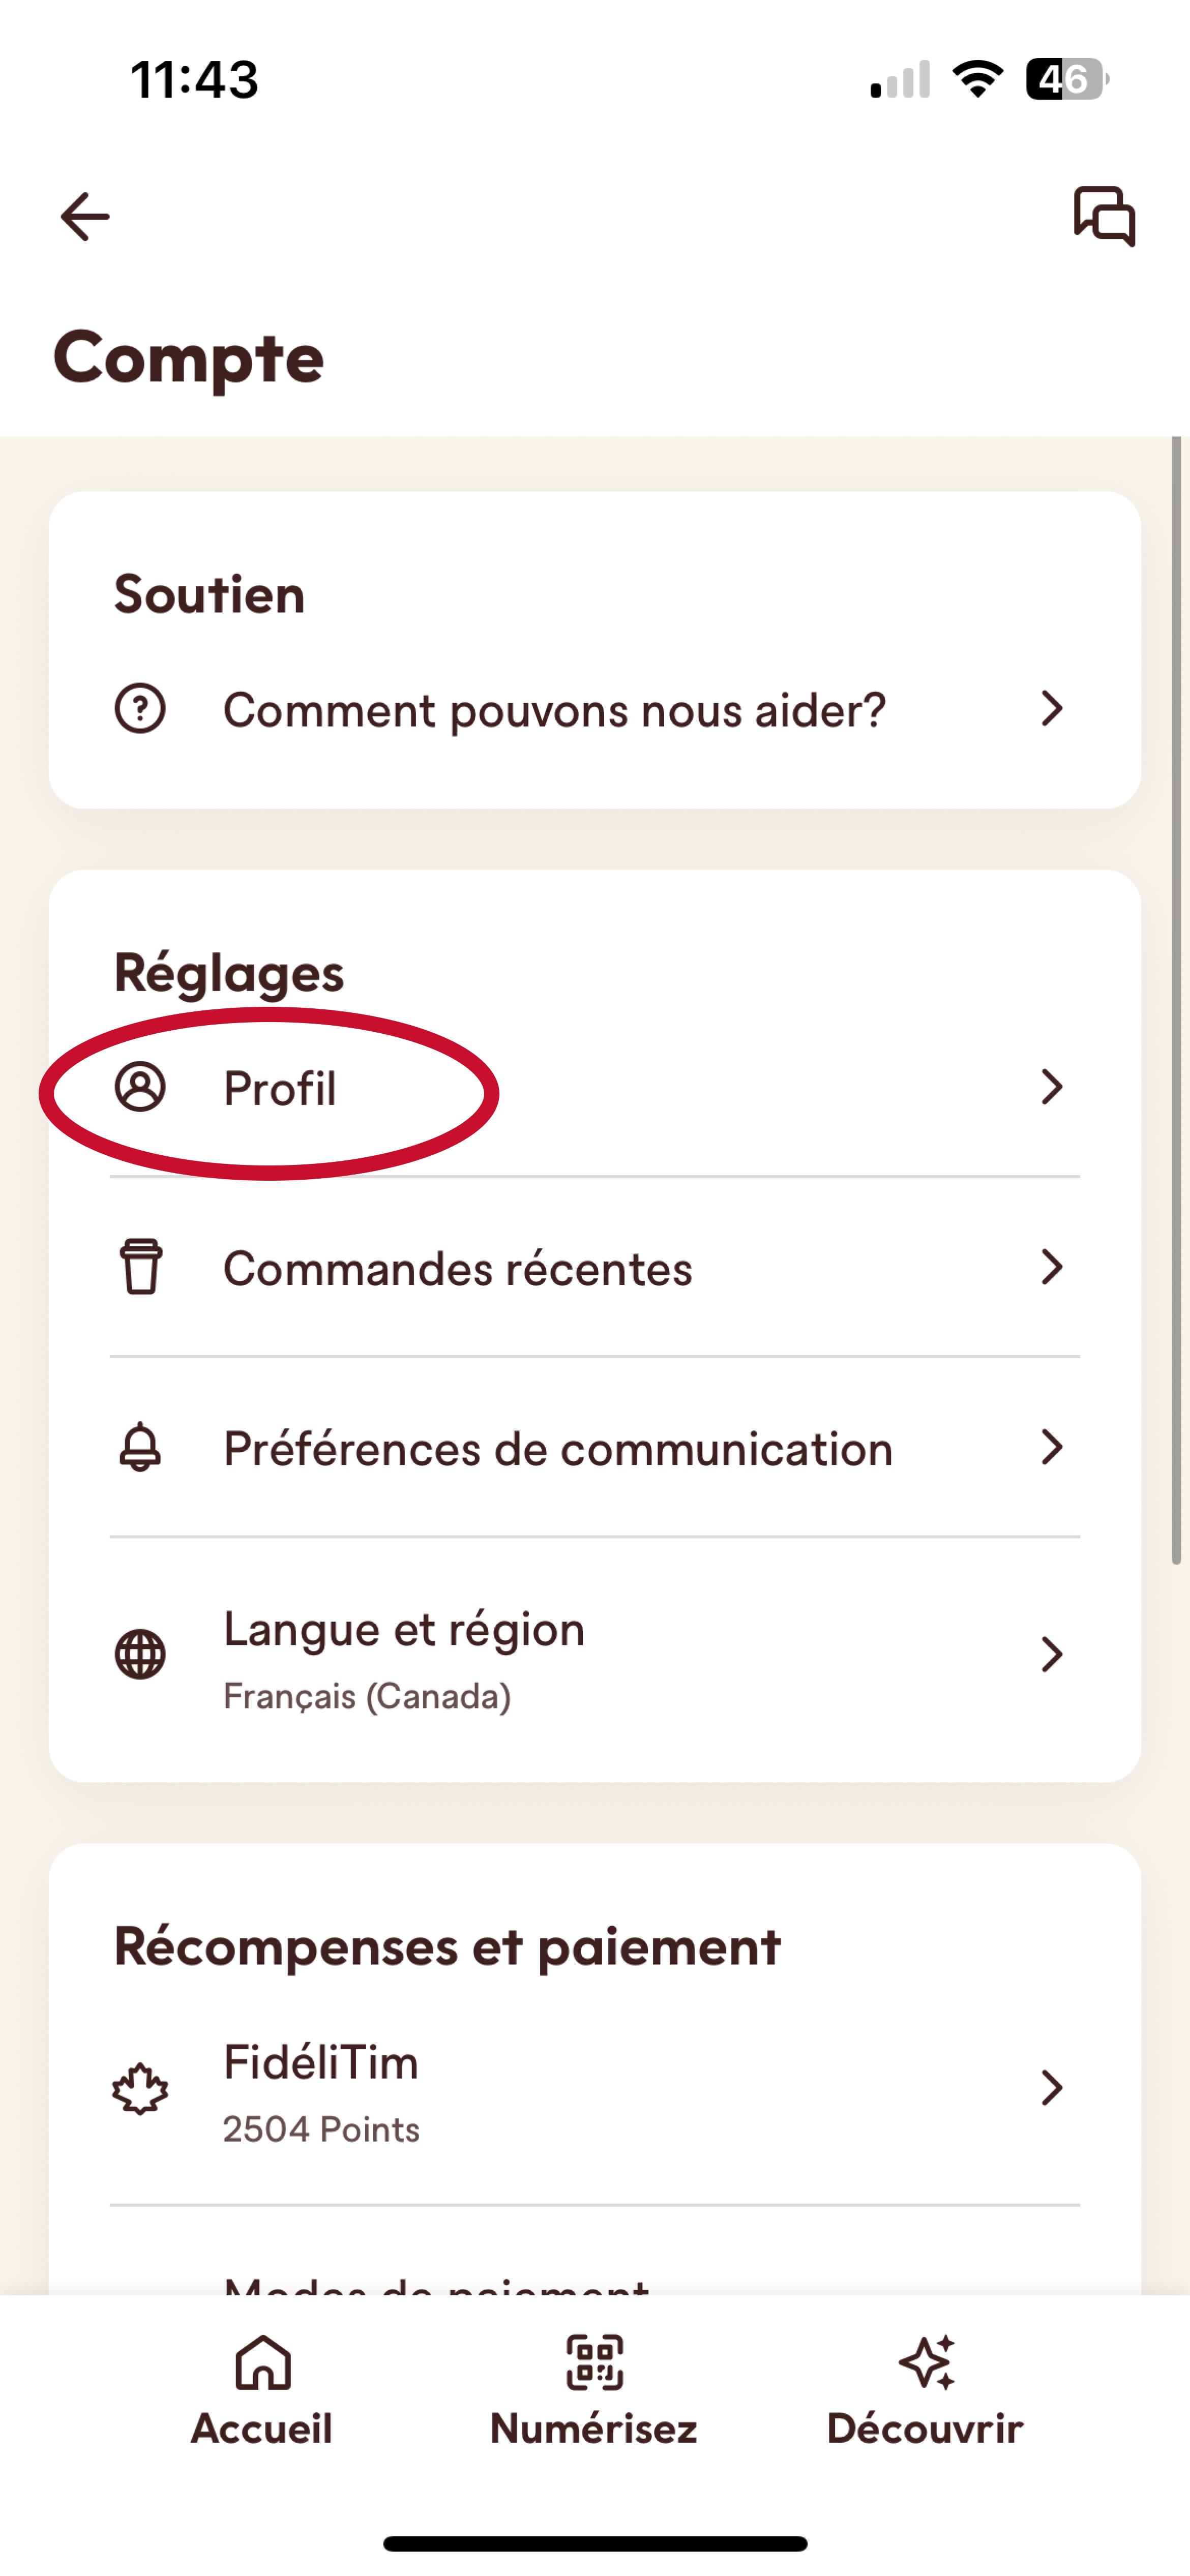1190x2576 pixels.
Task: Click the vertical page scrollbar
Action: (x=1176, y=1000)
